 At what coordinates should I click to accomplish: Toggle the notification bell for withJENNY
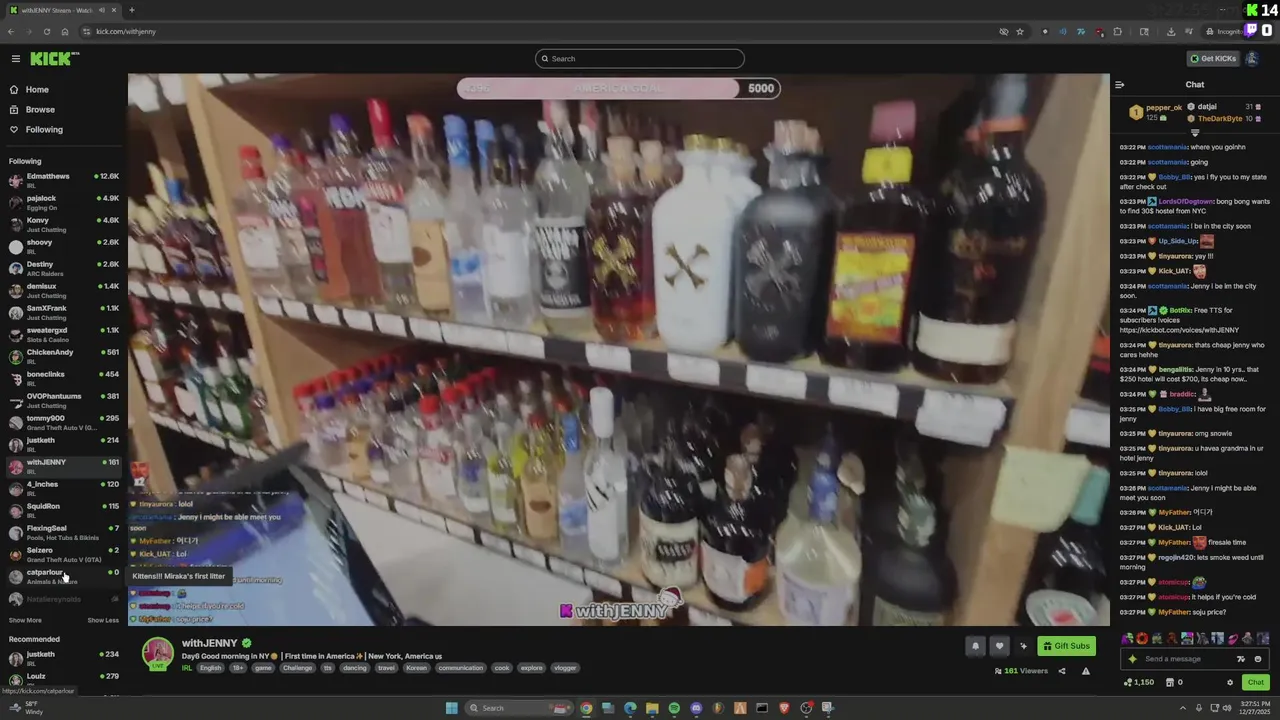[975, 646]
